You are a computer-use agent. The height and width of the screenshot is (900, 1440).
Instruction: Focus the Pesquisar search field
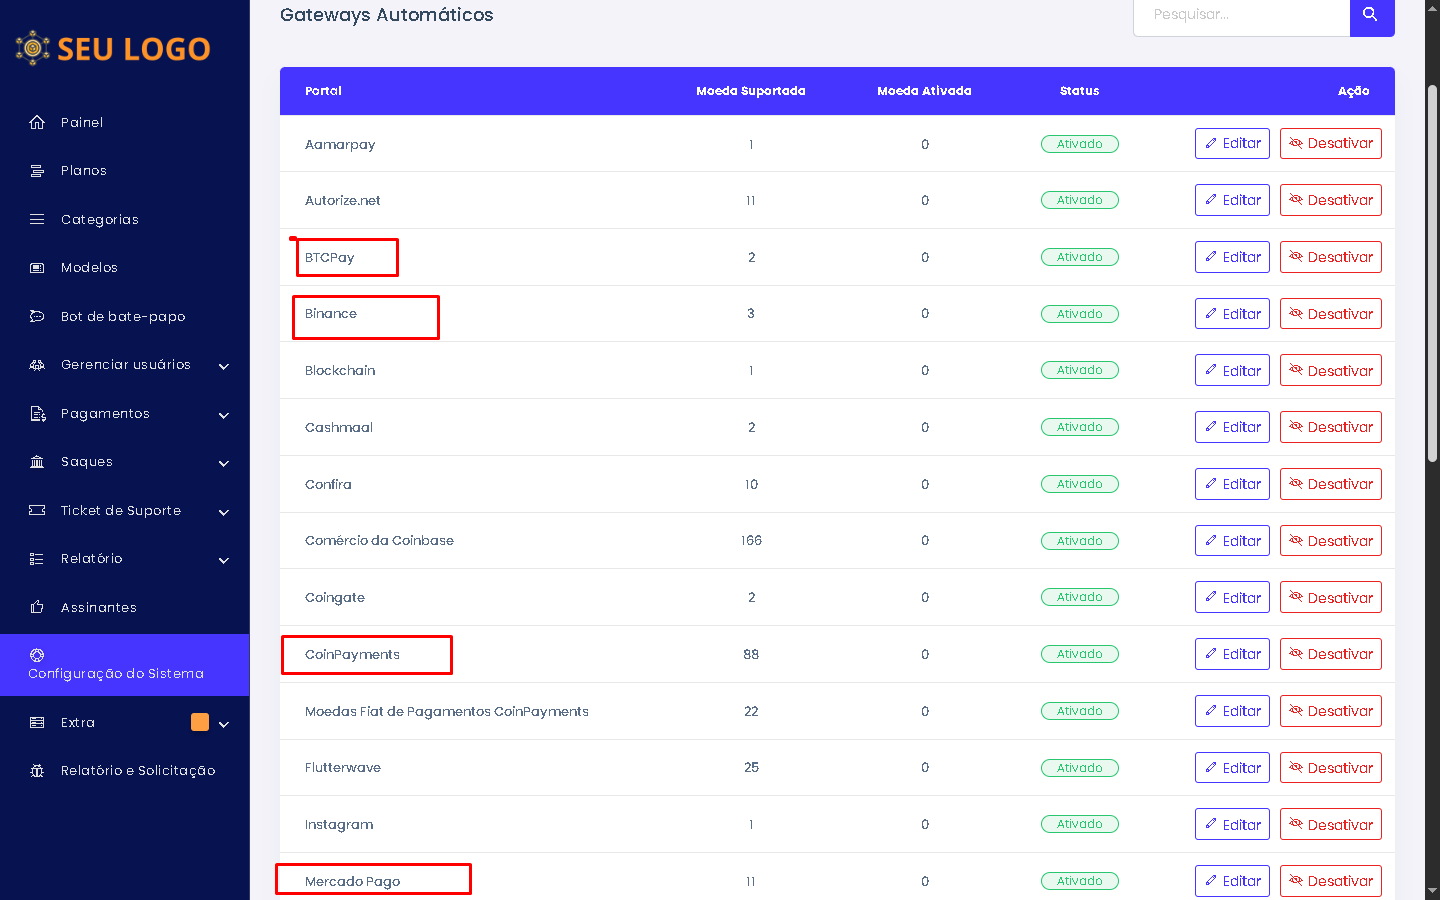point(1240,15)
